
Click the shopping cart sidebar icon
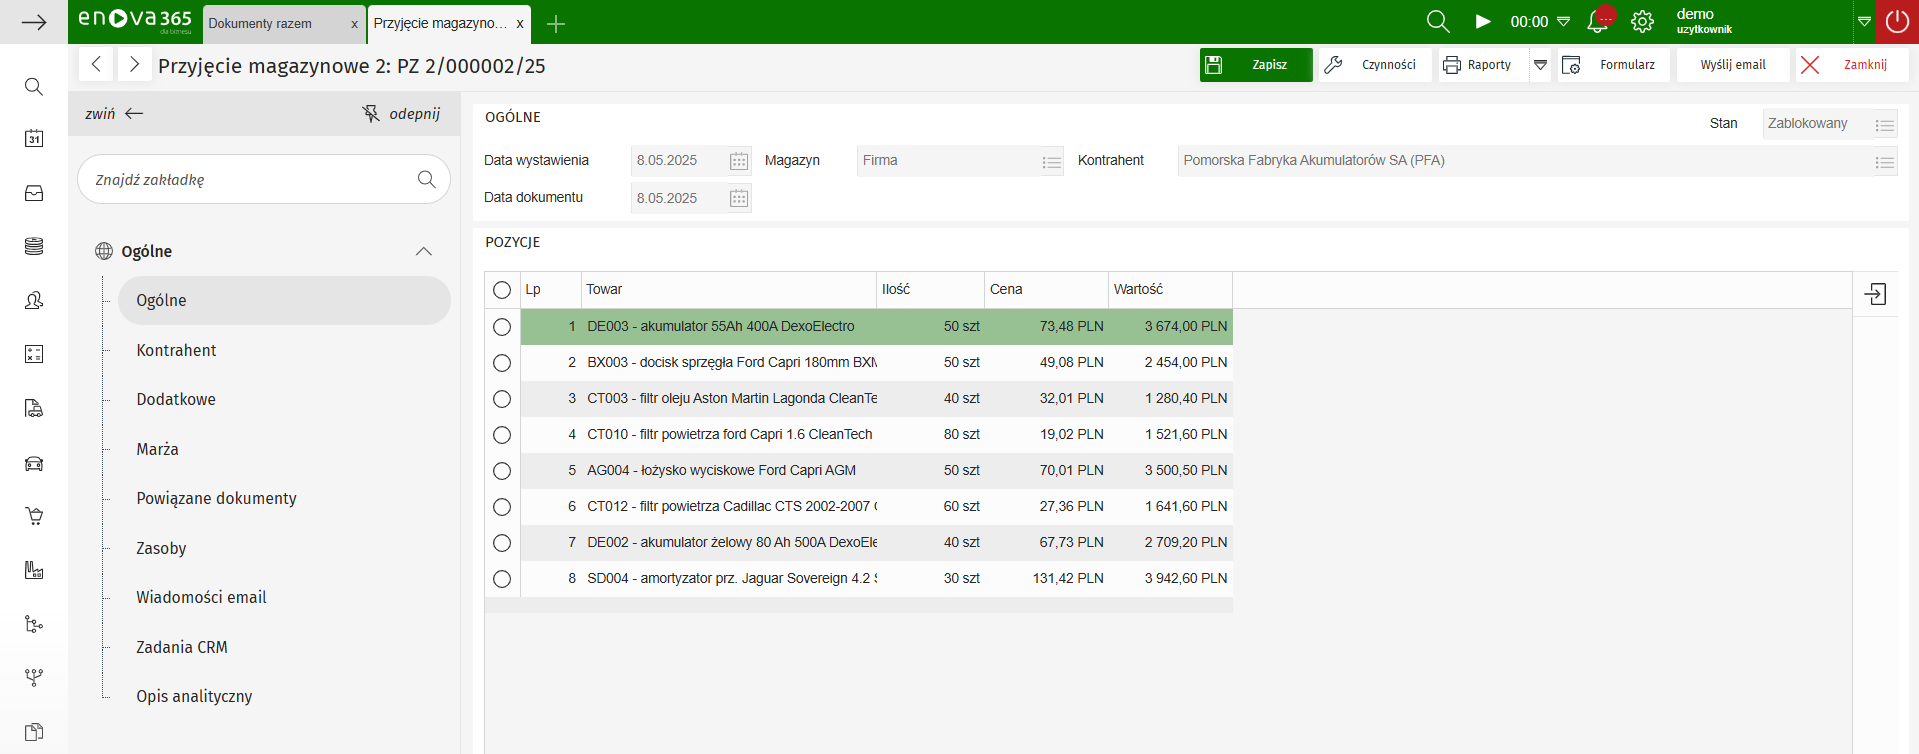(34, 516)
